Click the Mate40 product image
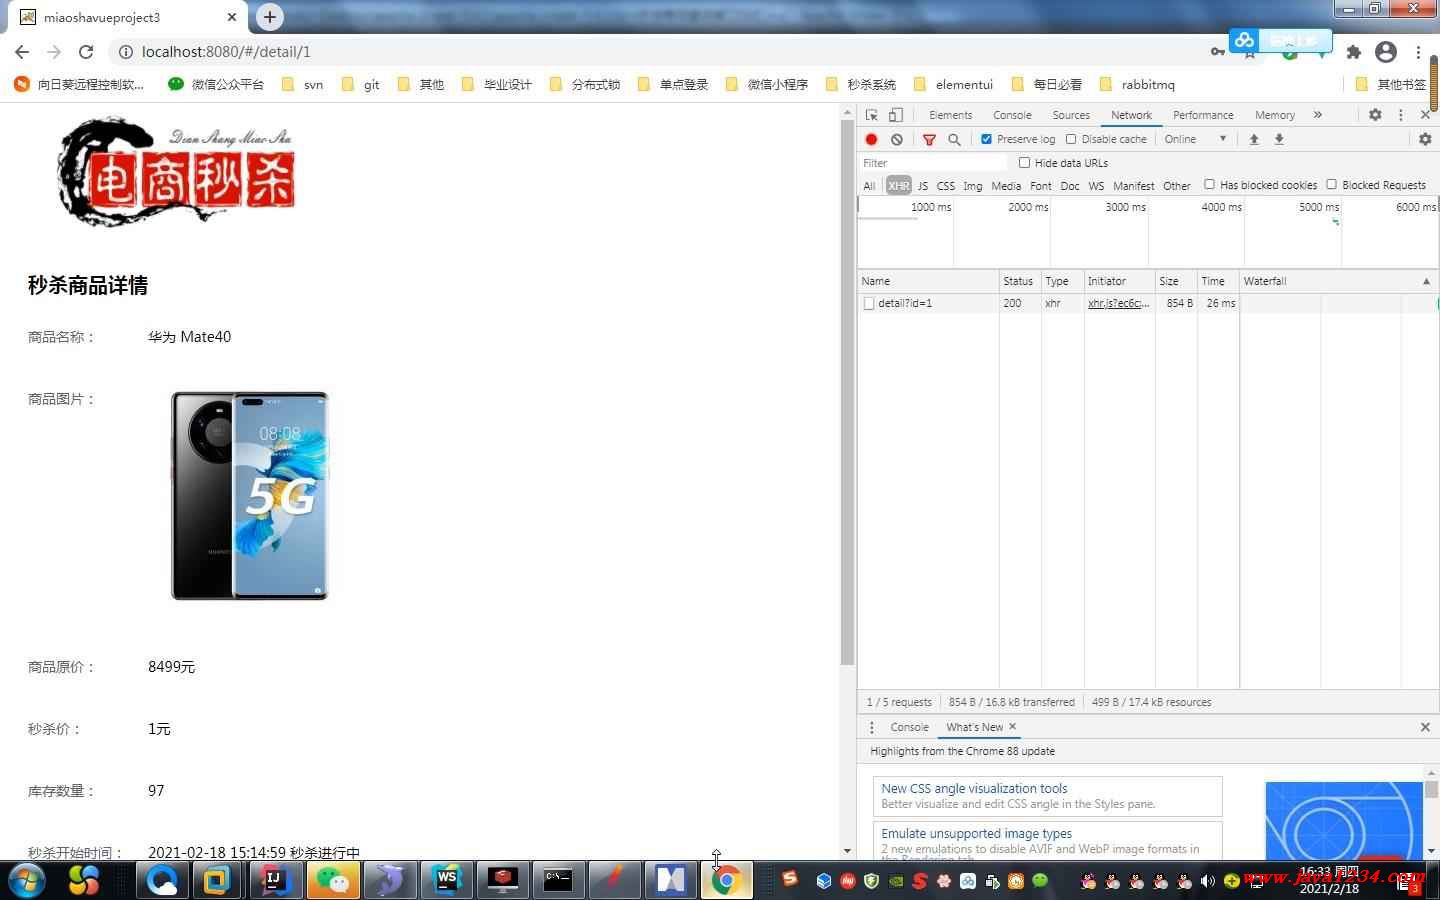 [x=250, y=496]
